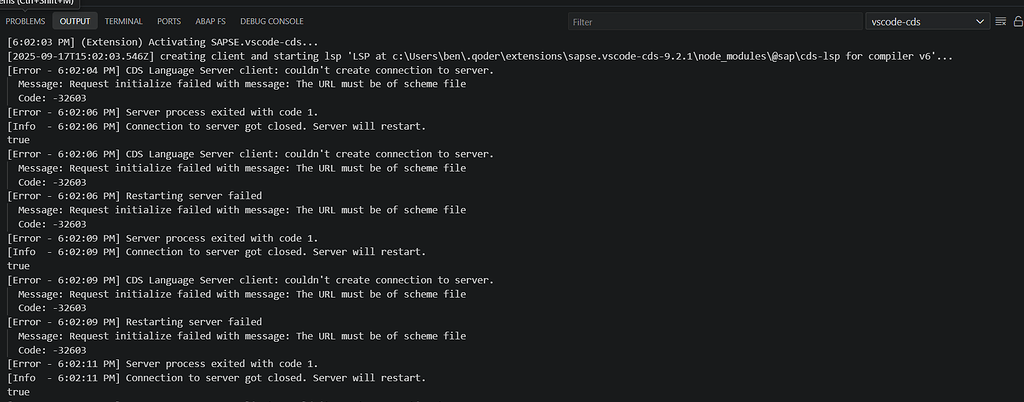Image resolution: width=1024 pixels, height=402 pixels.
Task: Toggle the output scroll lock icon
Action: pyautogui.click(x=1018, y=21)
